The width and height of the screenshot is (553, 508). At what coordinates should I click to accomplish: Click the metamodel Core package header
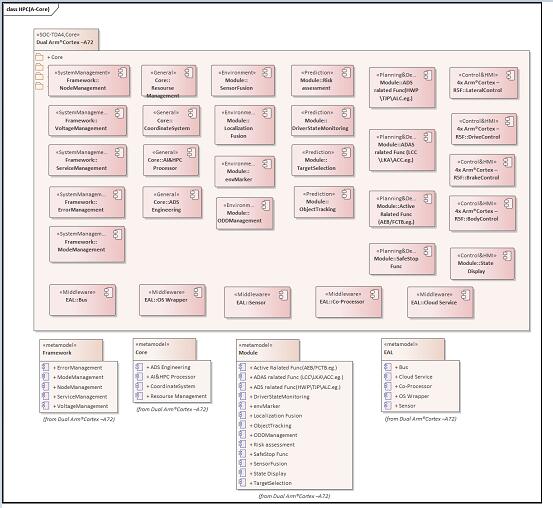164,349
